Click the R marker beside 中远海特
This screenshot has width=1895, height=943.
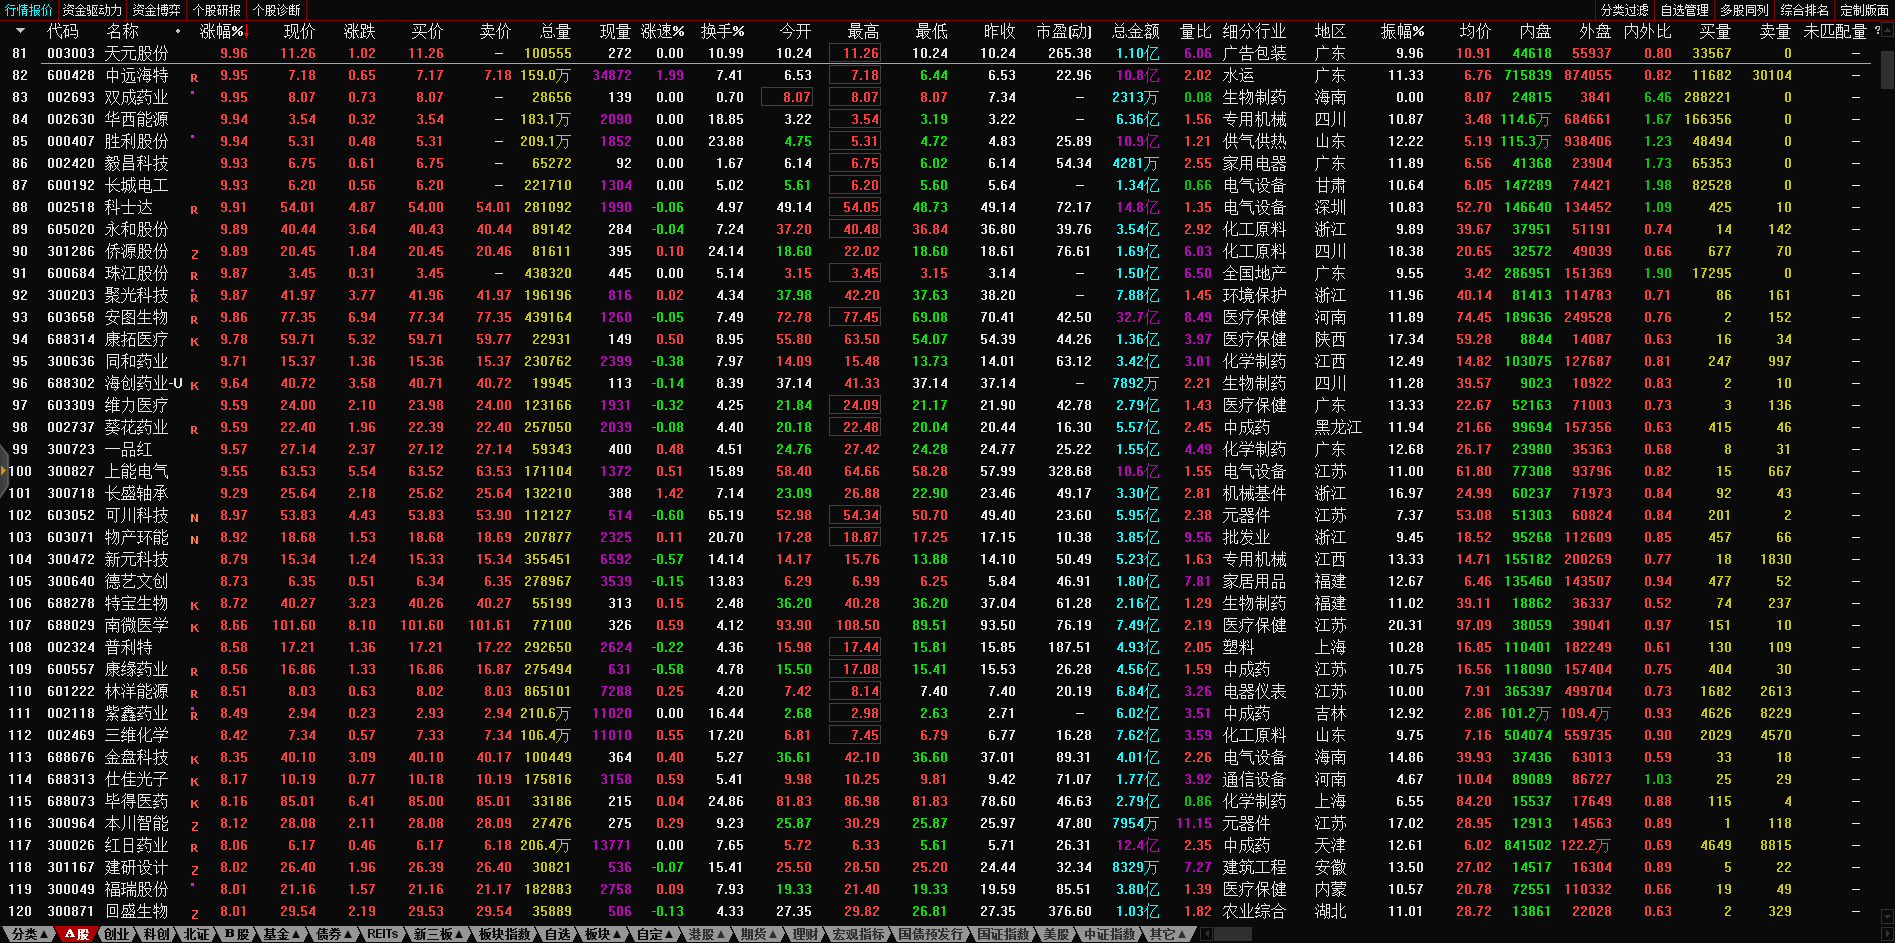click(194, 77)
